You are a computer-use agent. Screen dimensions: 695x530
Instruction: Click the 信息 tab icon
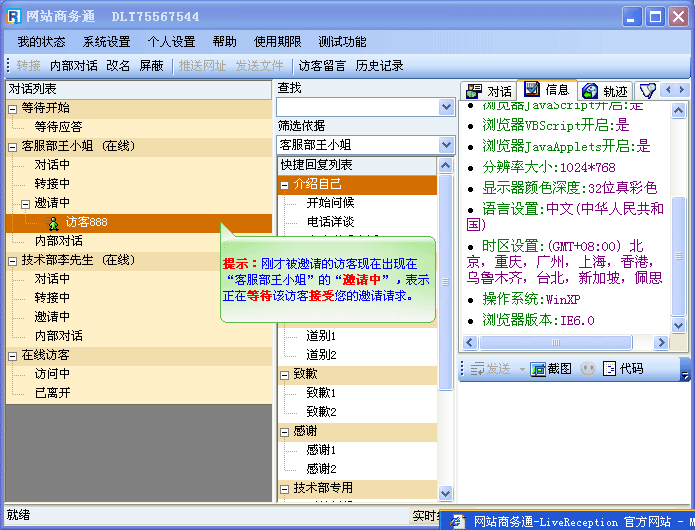click(532, 90)
